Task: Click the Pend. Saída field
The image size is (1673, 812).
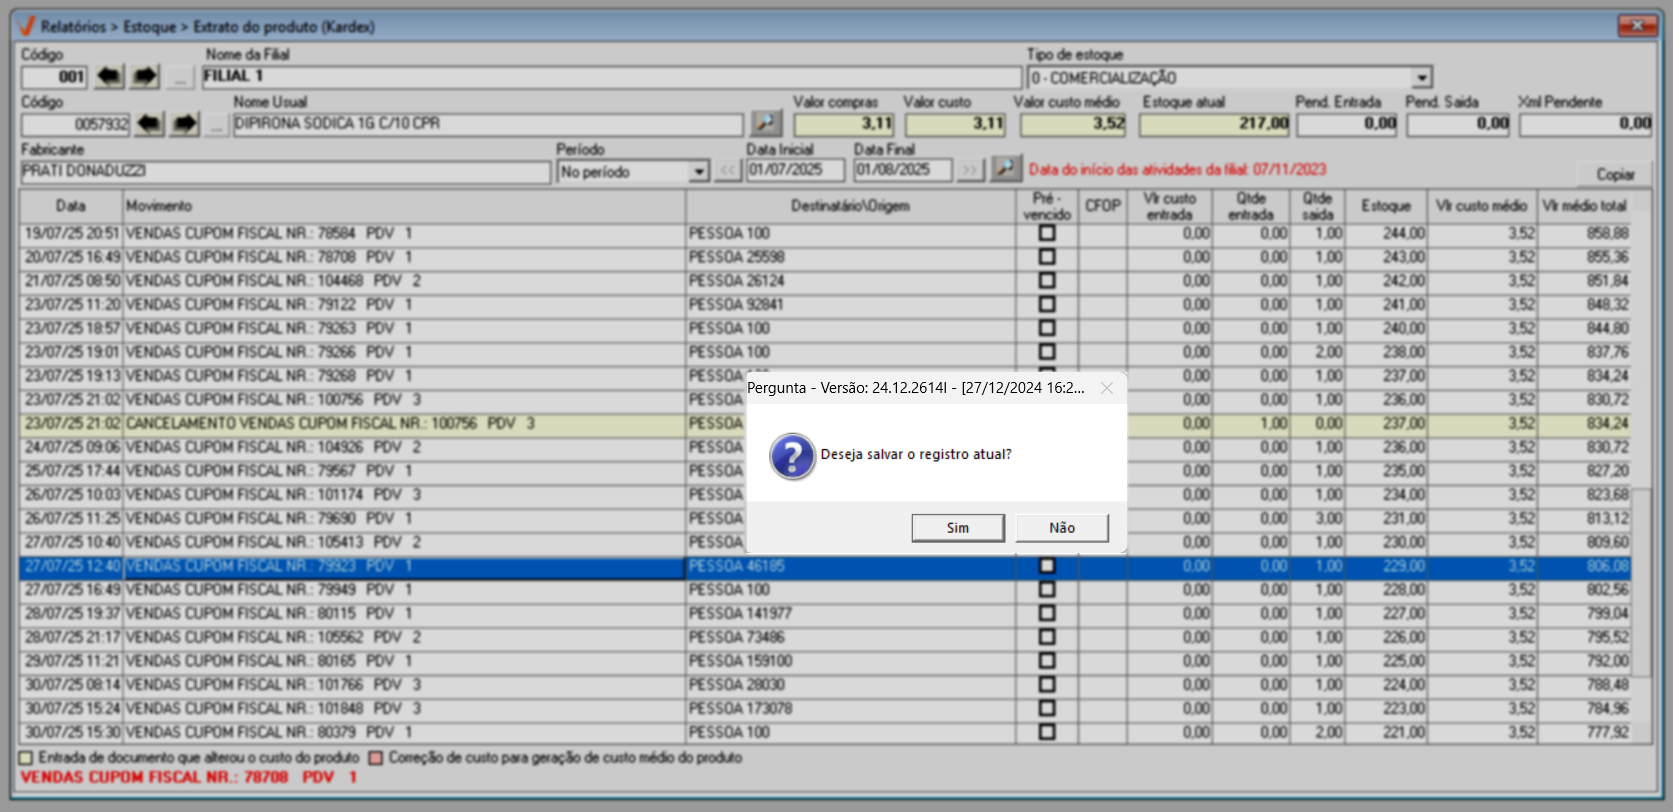Action: [1459, 124]
